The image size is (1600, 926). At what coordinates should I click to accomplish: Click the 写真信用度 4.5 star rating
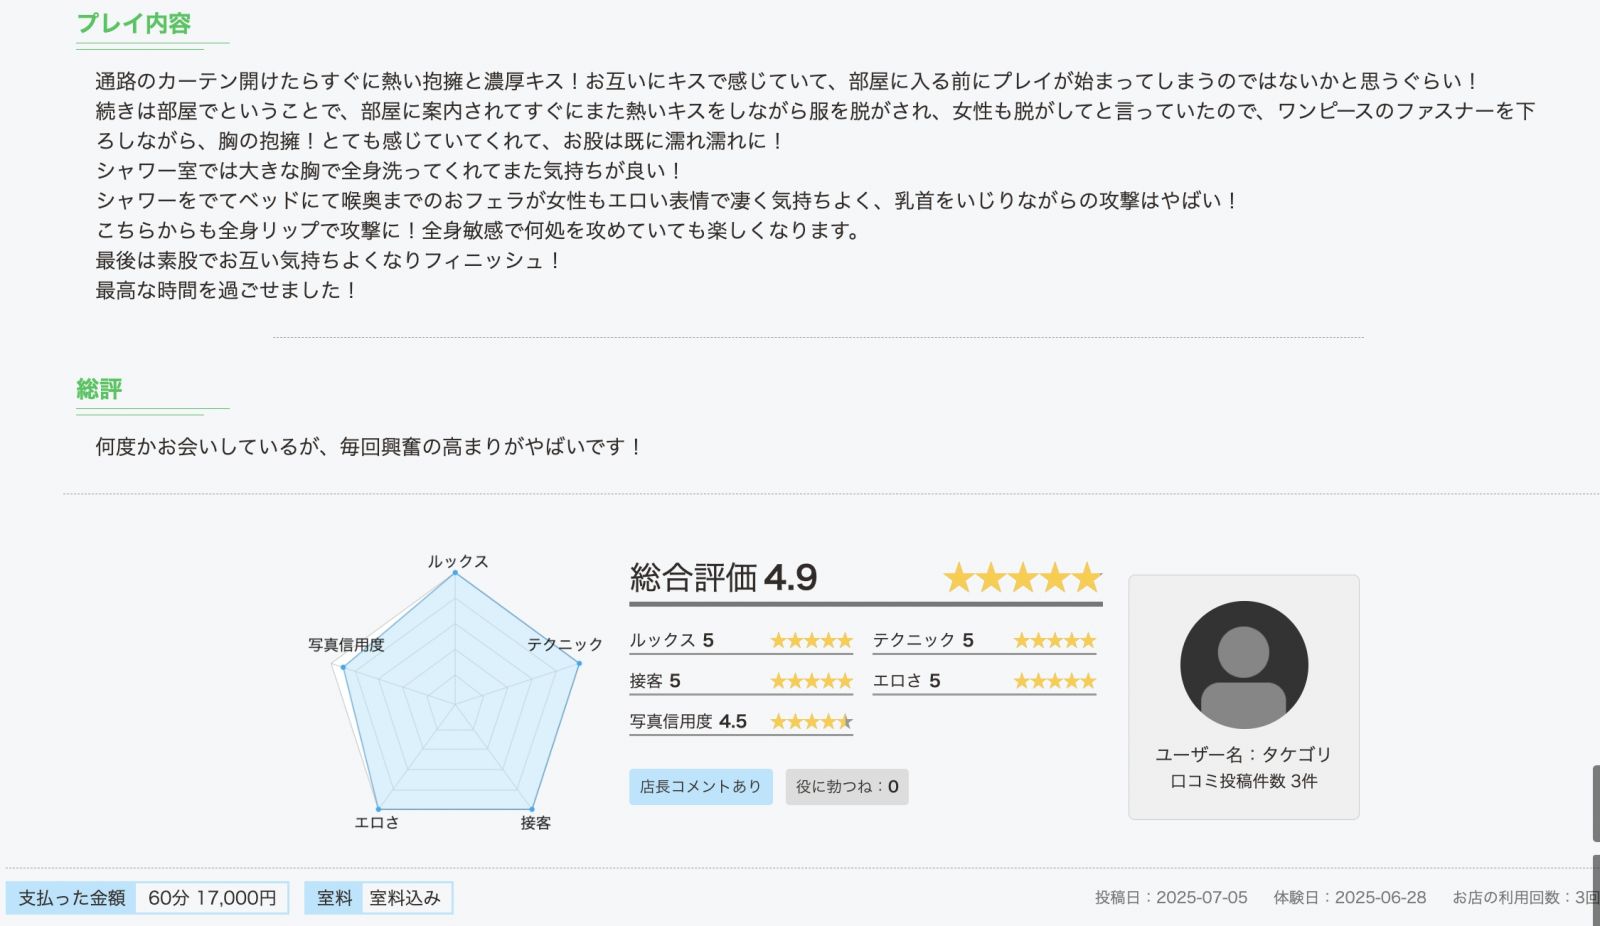click(x=811, y=722)
